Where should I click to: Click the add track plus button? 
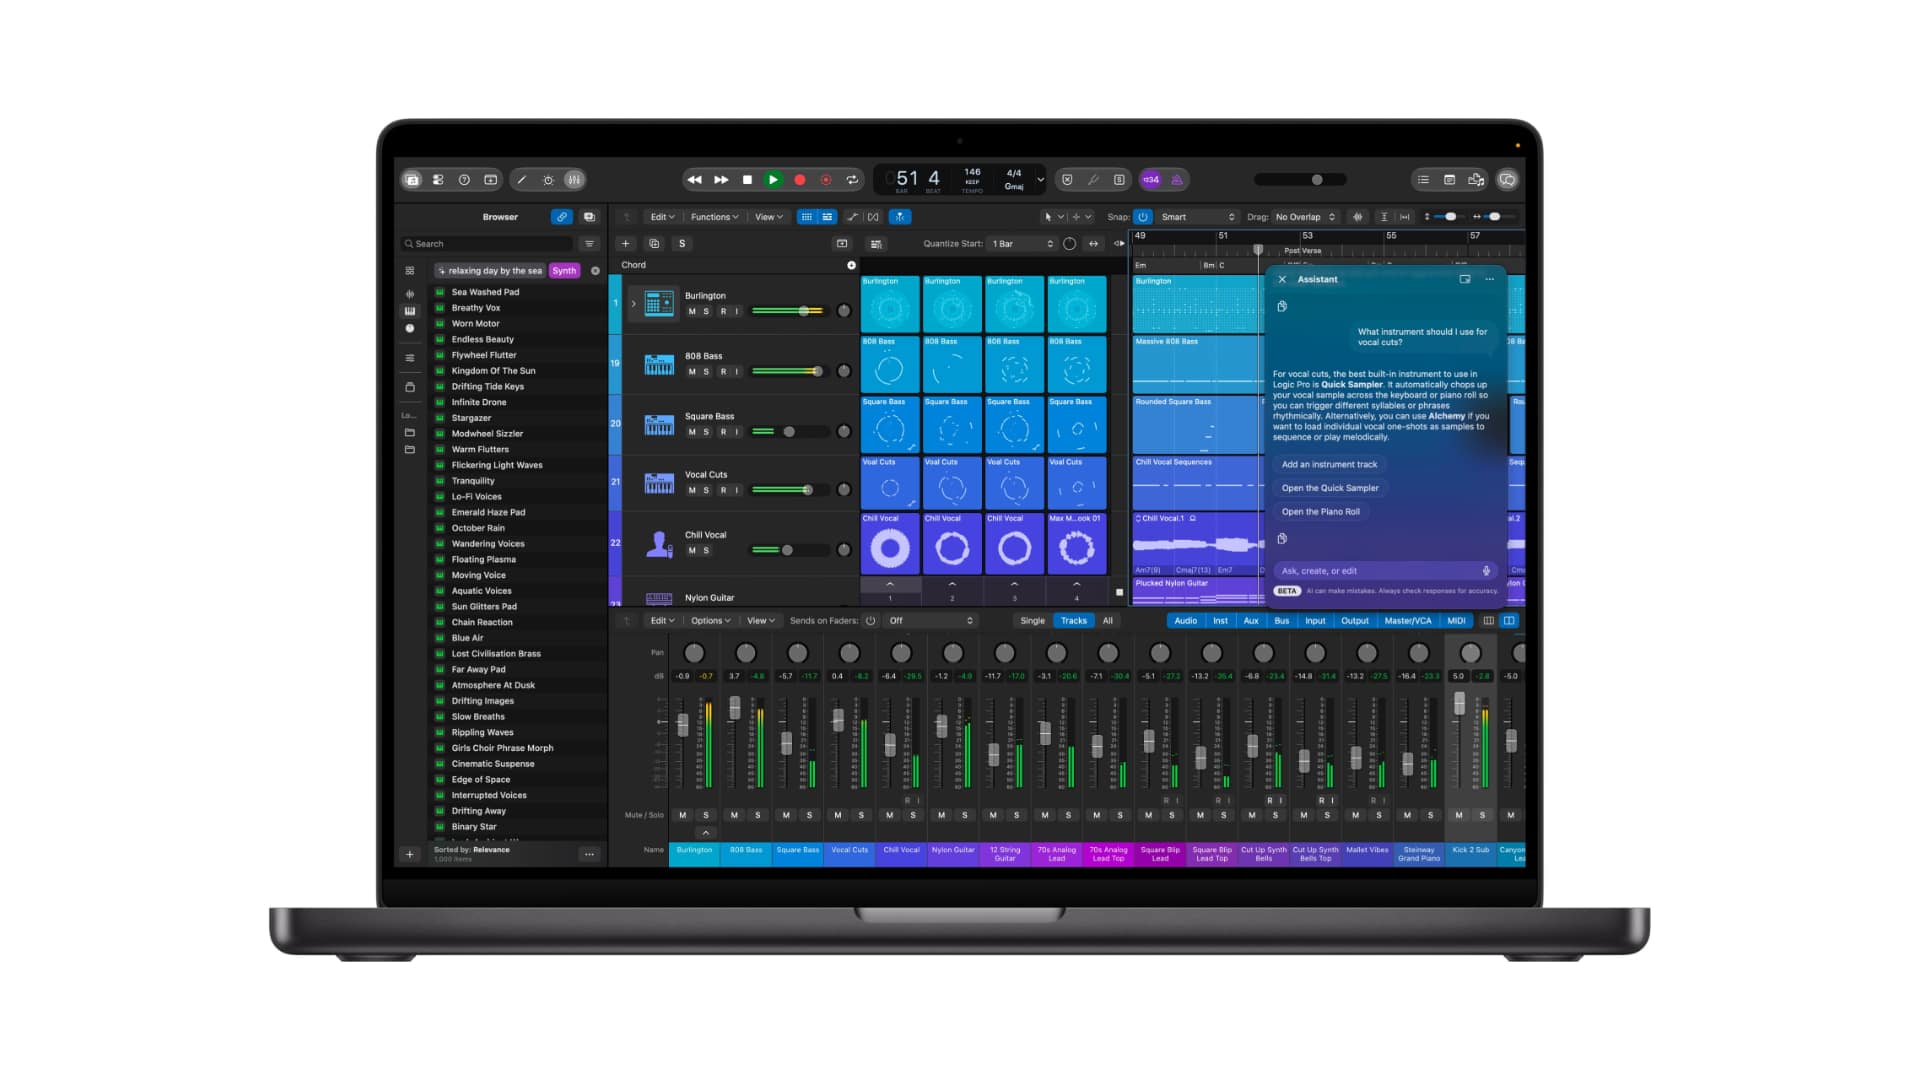click(626, 244)
